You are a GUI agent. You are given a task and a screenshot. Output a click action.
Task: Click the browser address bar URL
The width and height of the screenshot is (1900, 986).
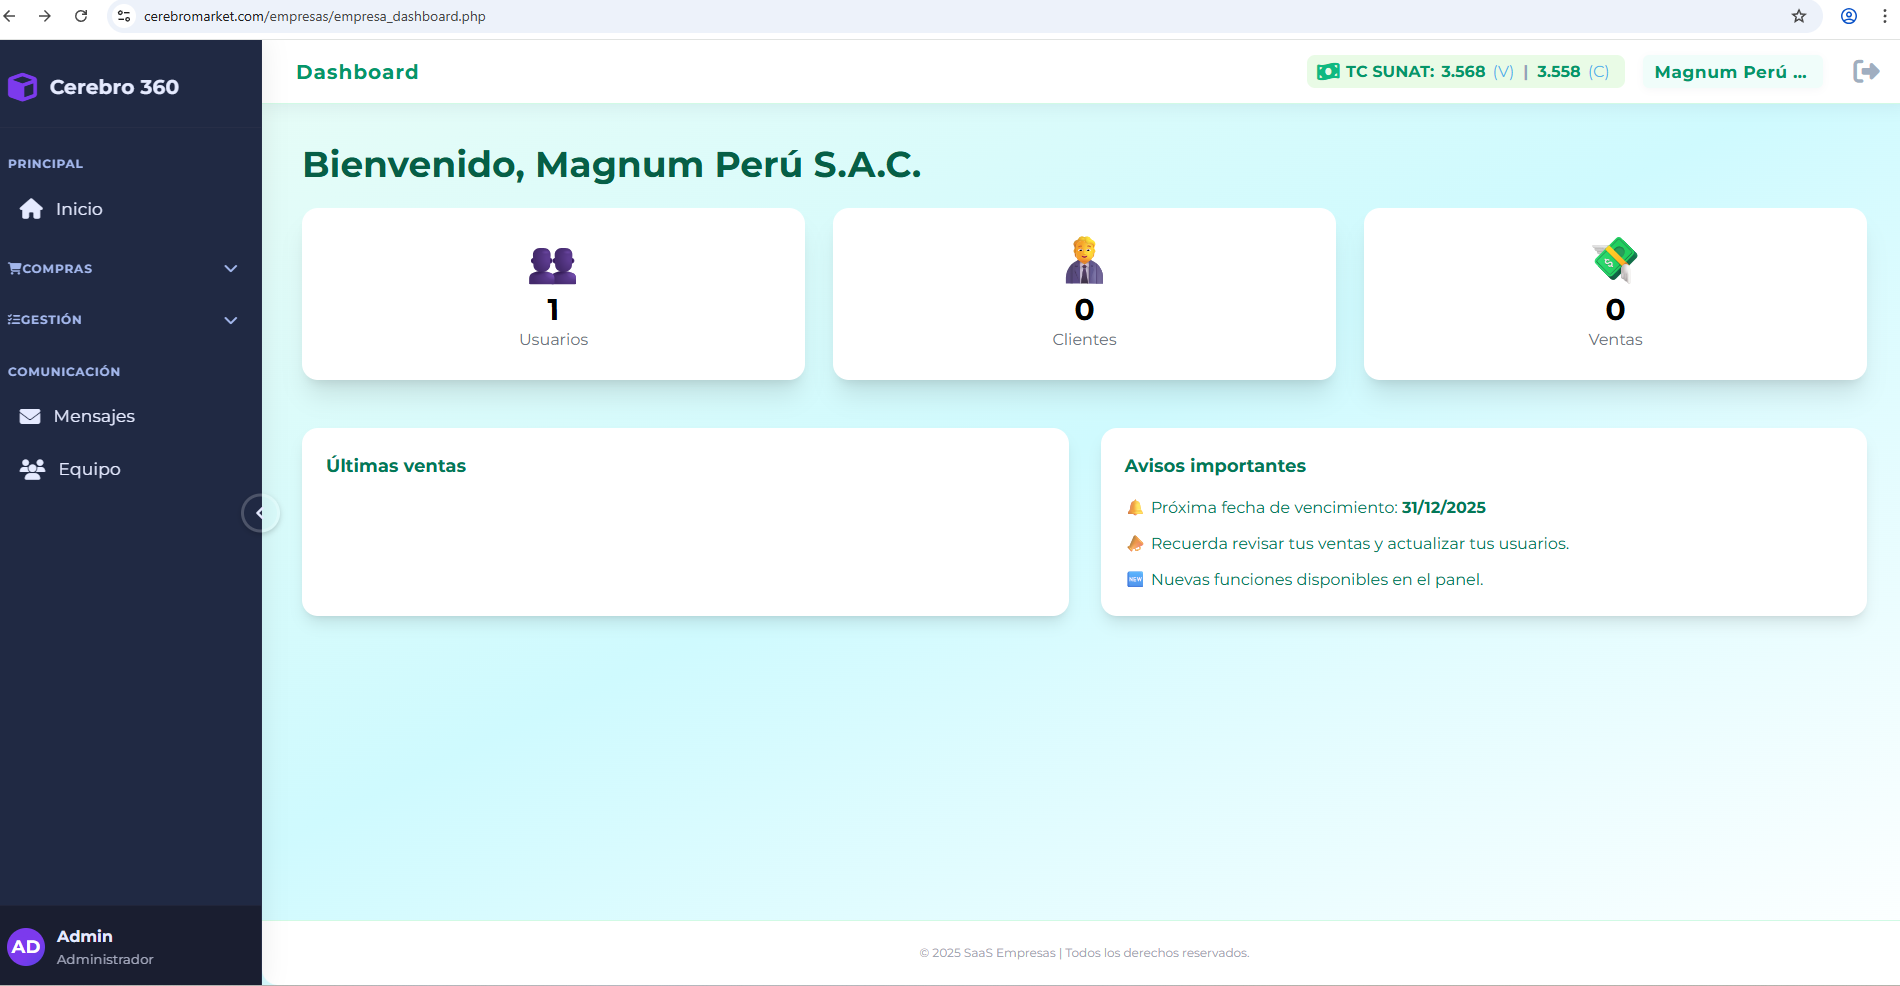(314, 16)
